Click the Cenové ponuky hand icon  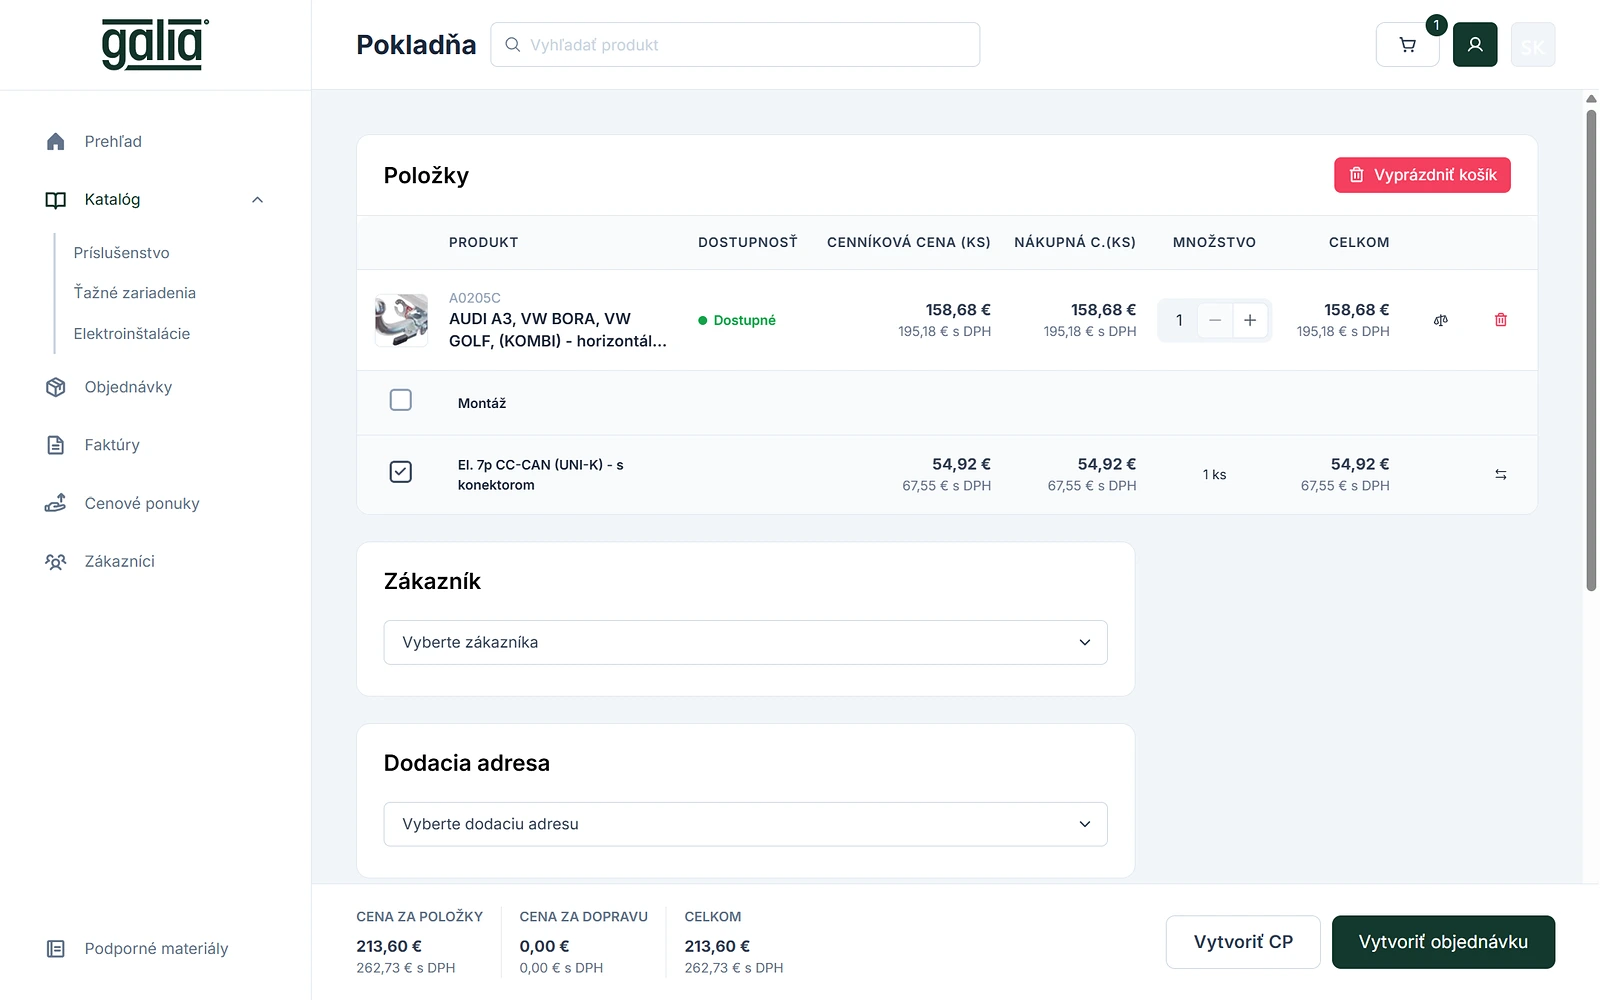coord(56,503)
